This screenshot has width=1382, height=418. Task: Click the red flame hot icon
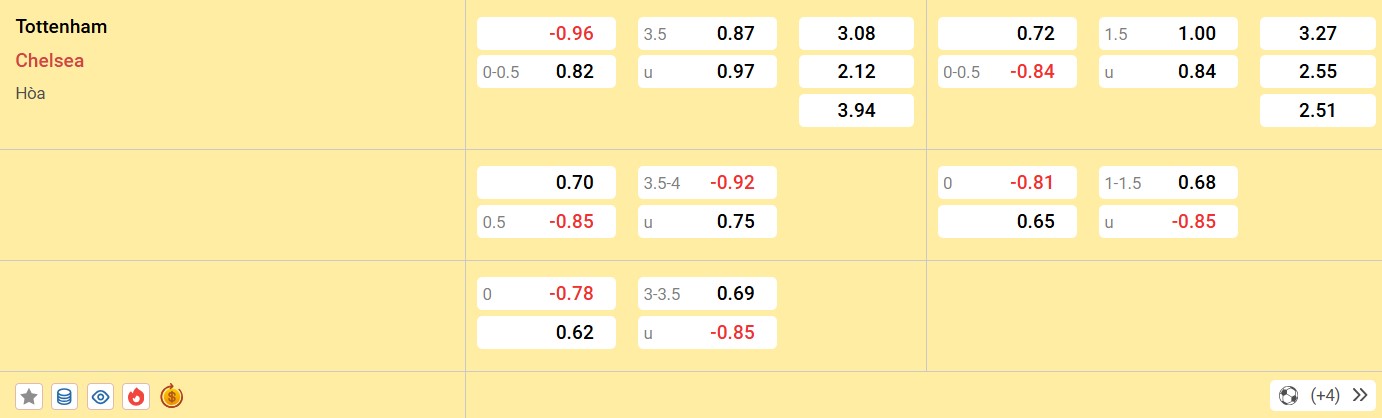tap(136, 396)
